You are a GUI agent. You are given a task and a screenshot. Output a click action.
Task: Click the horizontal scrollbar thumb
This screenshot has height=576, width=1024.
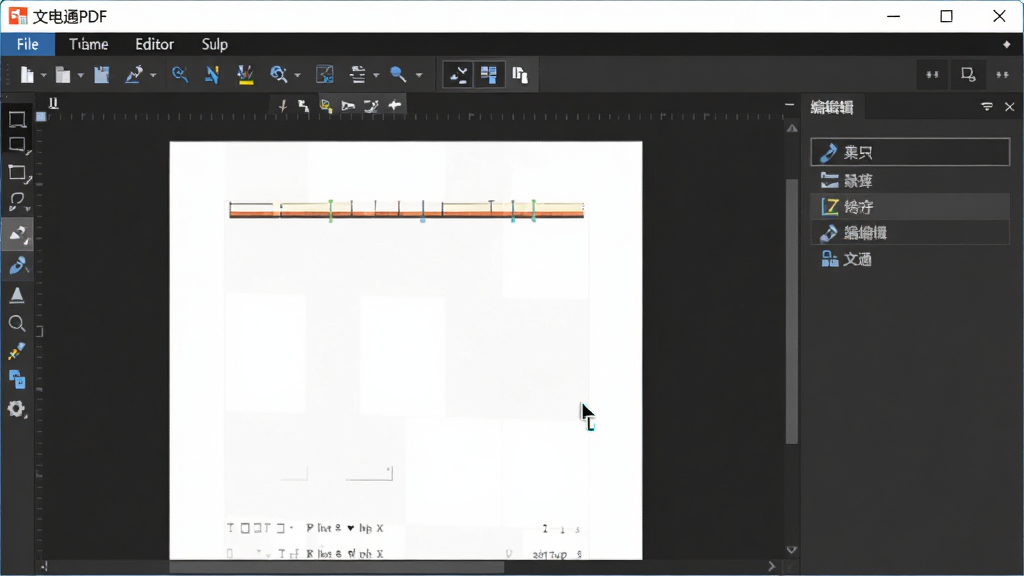[337, 567]
